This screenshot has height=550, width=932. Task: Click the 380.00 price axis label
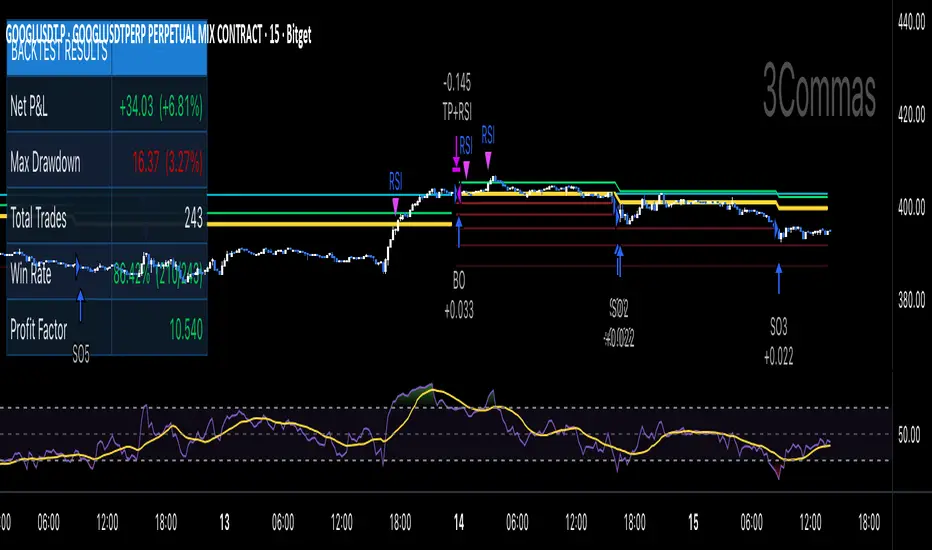coord(911,300)
